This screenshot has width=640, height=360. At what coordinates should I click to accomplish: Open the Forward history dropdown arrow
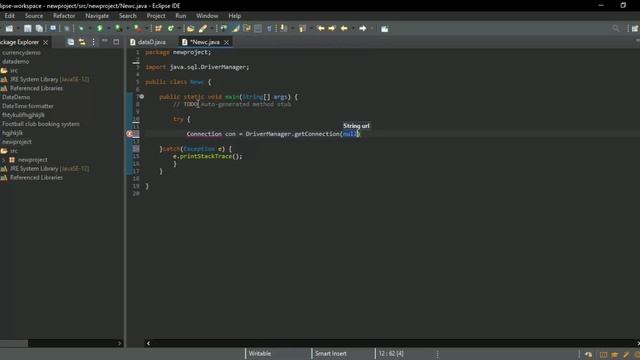coord(371,28)
